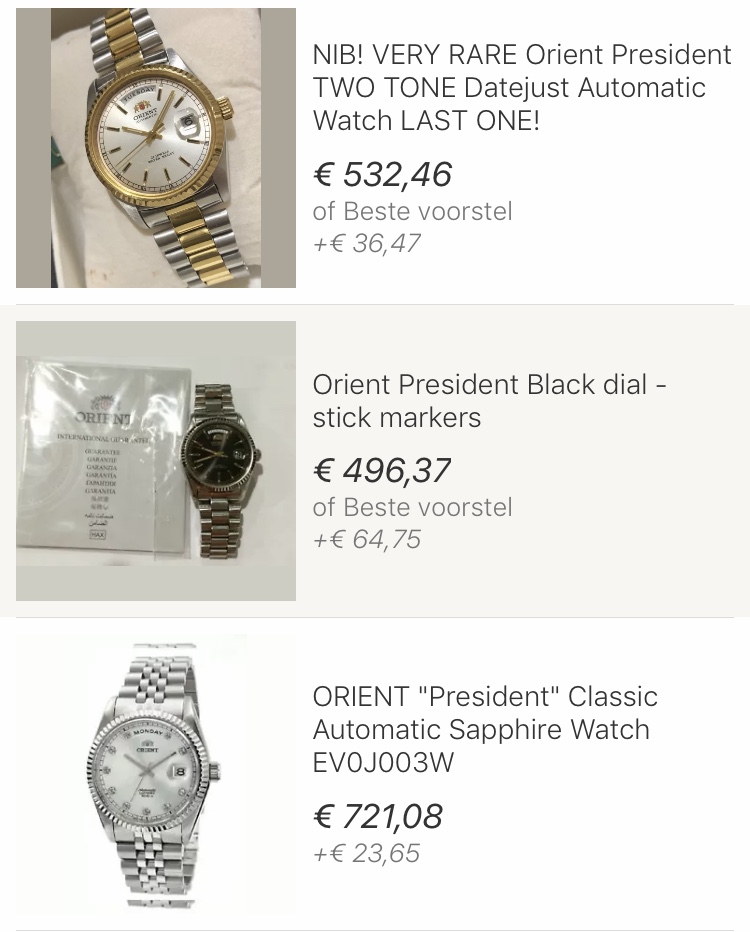The image size is (750, 932).
Task: Click the € 496,37 price
Action: coord(382,470)
